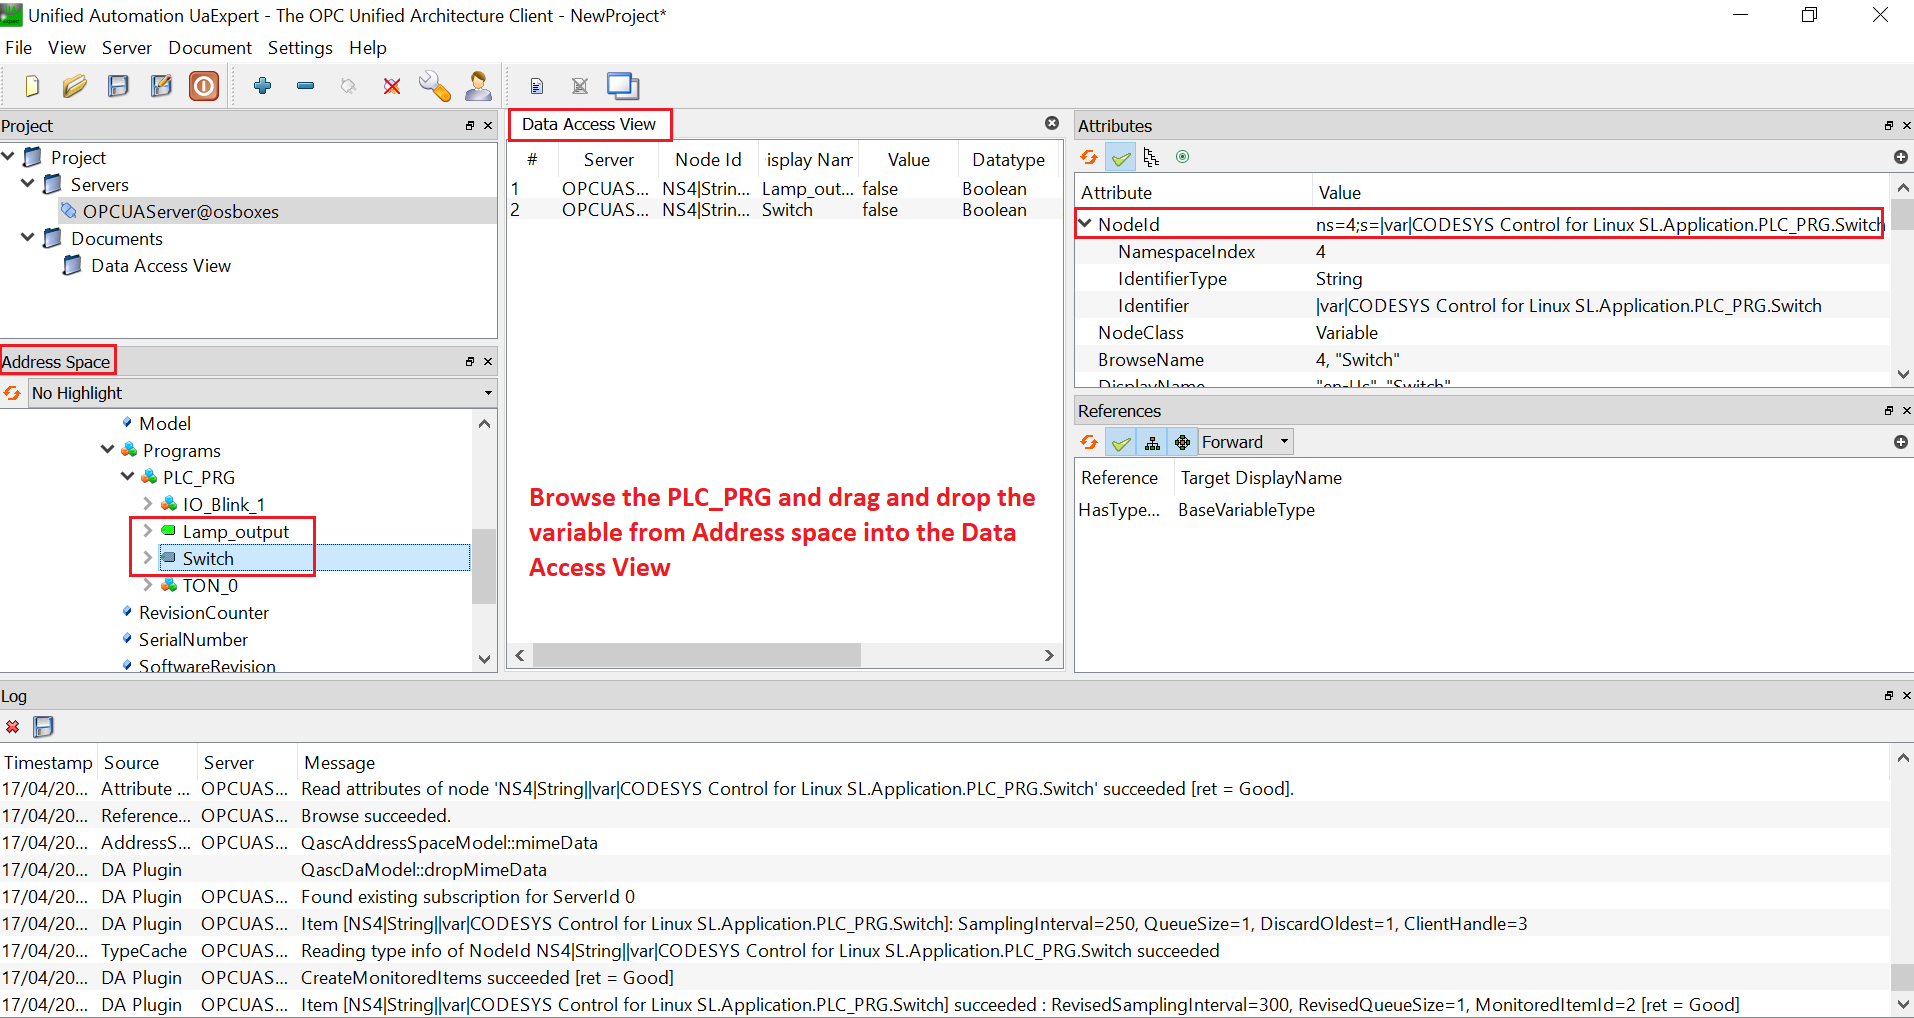The height and width of the screenshot is (1018, 1914).
Task: Click the remove document icon
Action: coord(580,86)
